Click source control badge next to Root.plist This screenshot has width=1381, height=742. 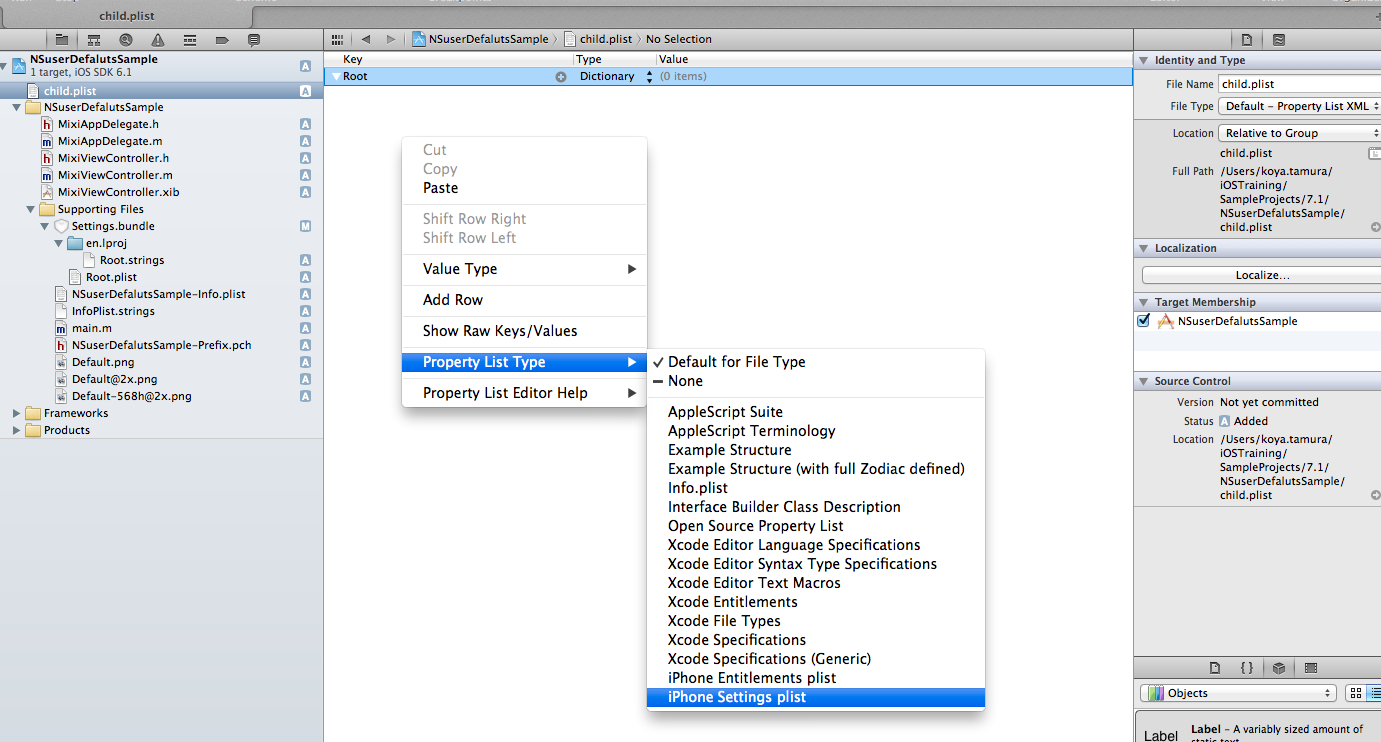(305, 277)
